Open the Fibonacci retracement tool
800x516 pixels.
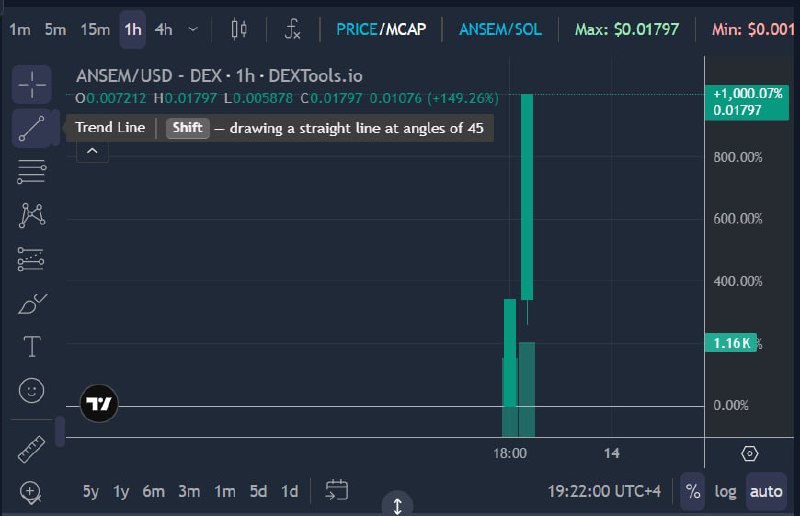click(x=32, y=171)
